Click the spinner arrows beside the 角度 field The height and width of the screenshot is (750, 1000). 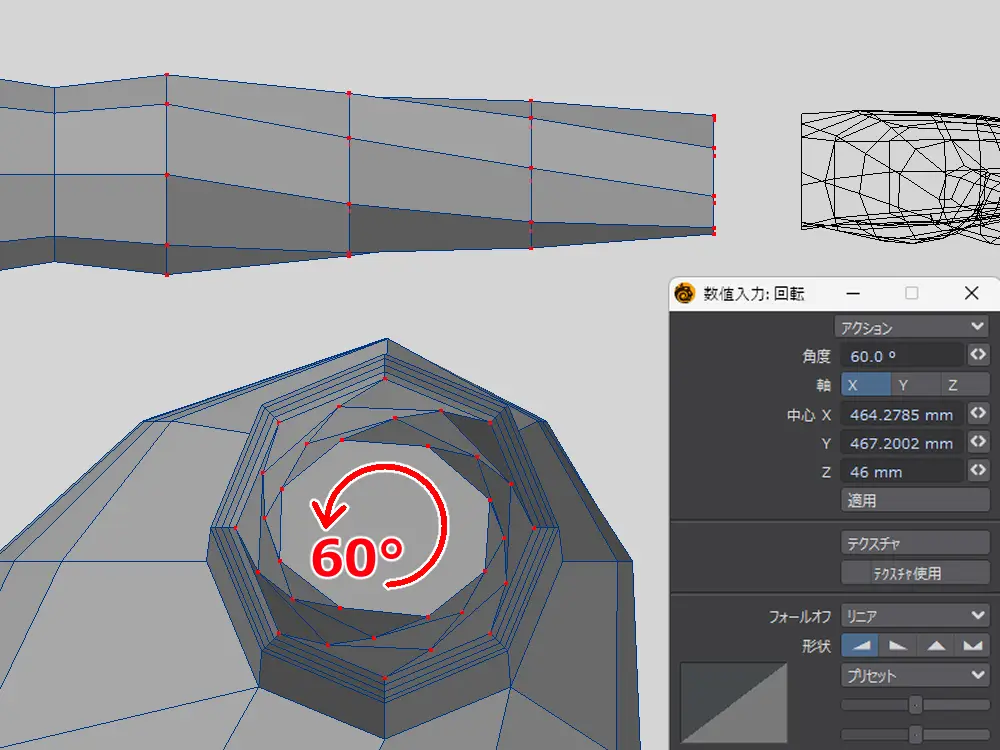coord(978,355)
